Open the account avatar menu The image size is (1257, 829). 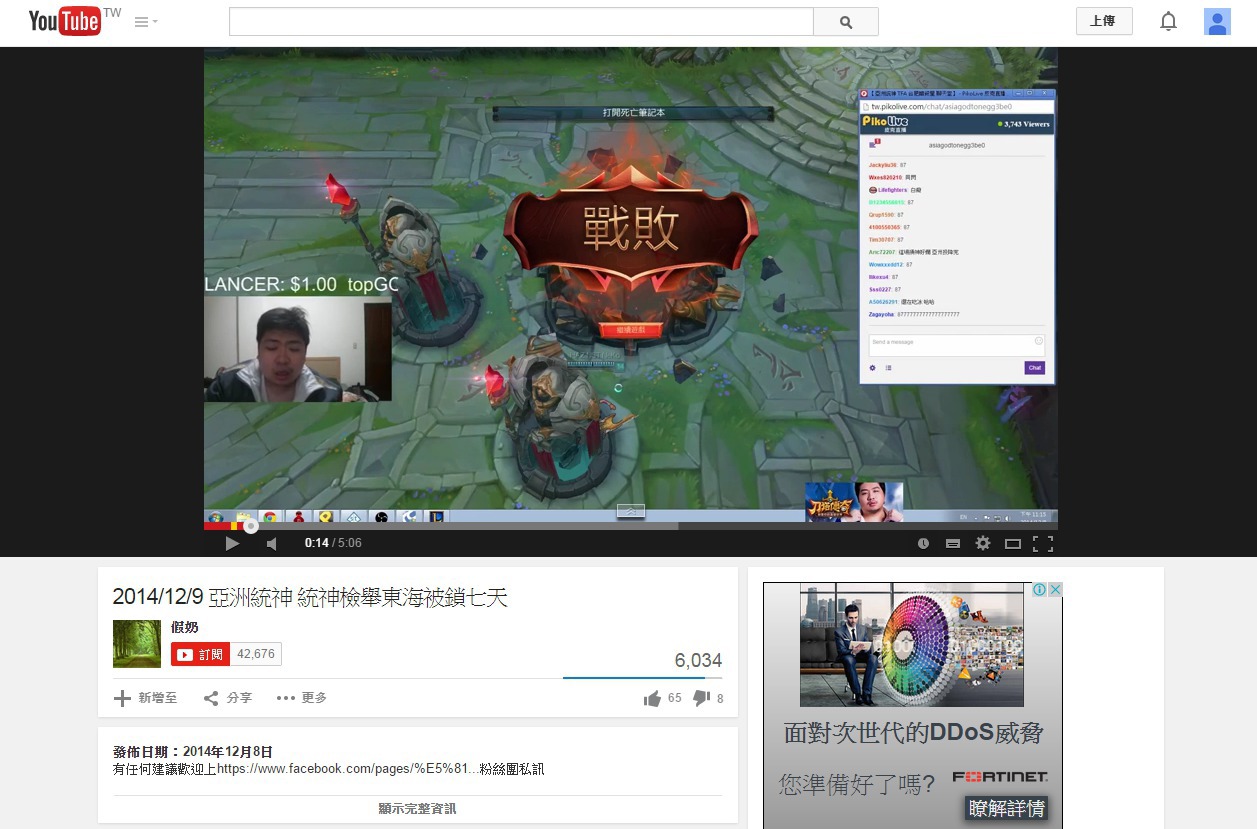click(x=1217, y=21)
